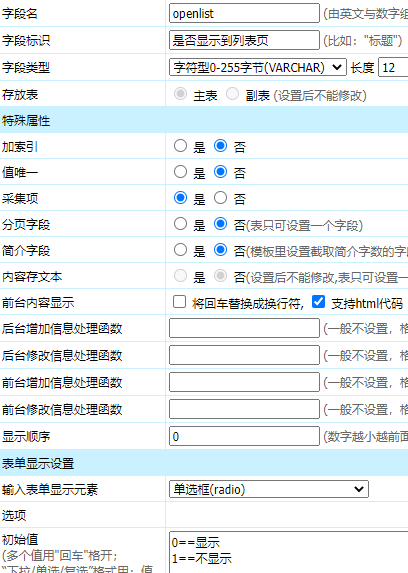Select 主表 radio for 存放表
This screenshot has width=408, height=573.
coord(180,94)
